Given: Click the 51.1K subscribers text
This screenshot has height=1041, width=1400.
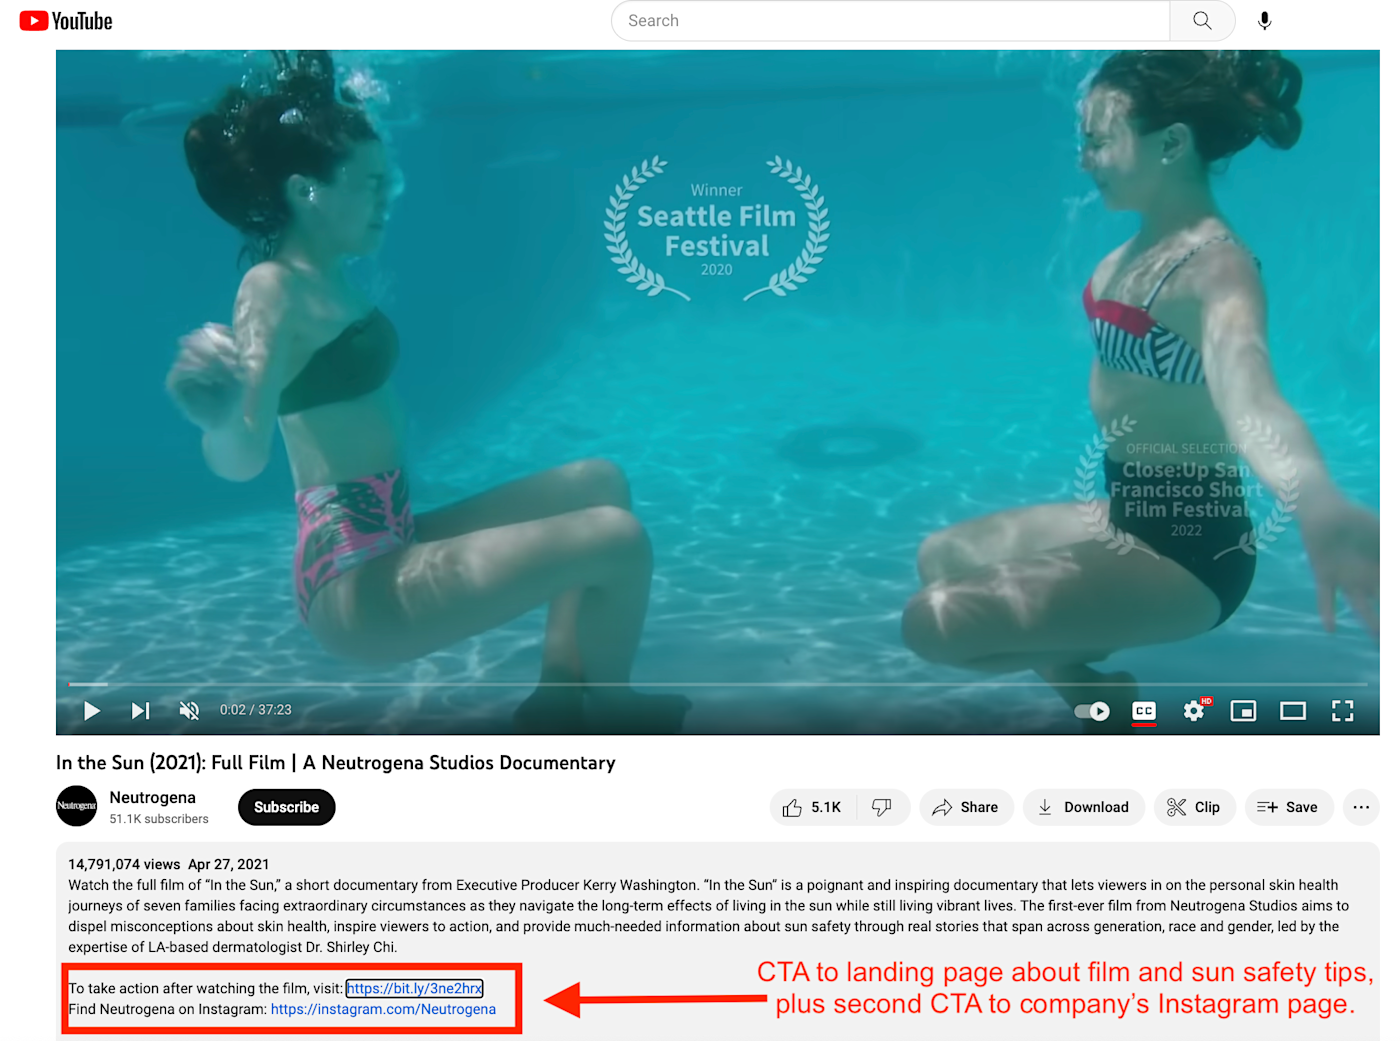Looking at the screenshot, I should 159,819.
